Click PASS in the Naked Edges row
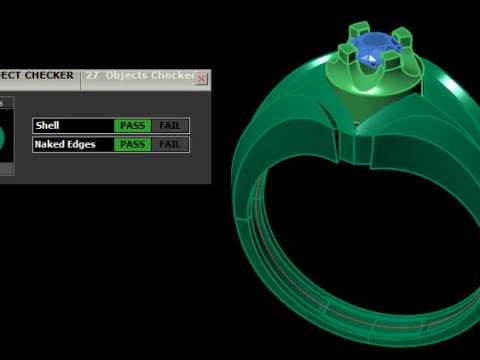Viewport: 480px width, 360px height. coord(132,144)
